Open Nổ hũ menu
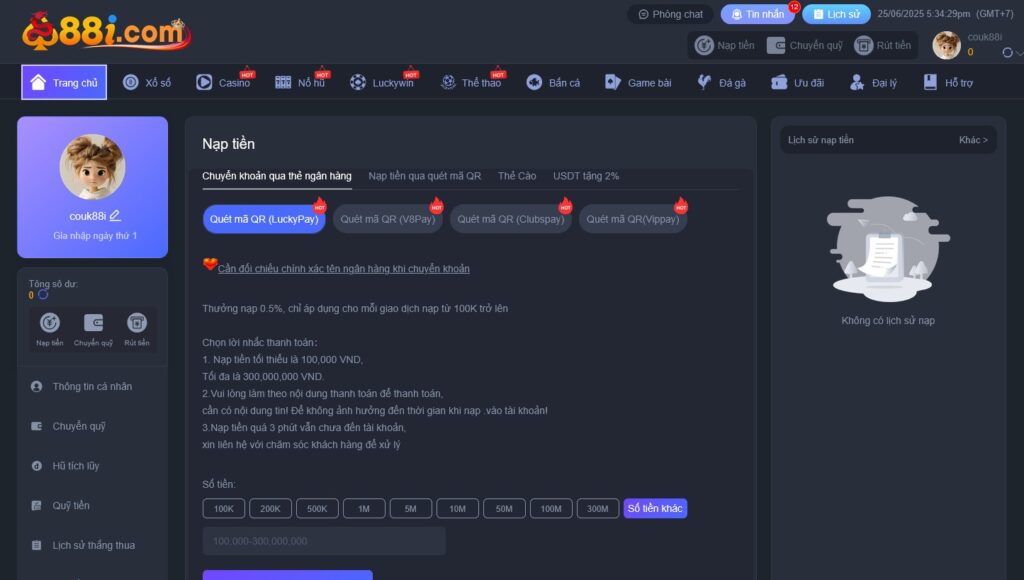Screen dimensions: 1024x580 pyautogui.click(x=300, y=83)
